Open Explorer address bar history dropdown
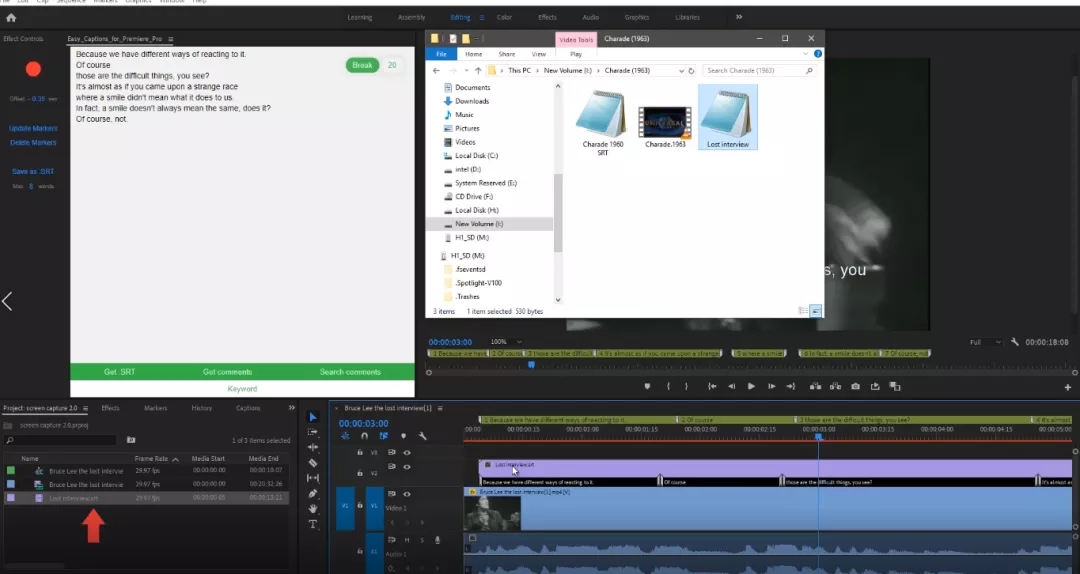 [681, 70]
